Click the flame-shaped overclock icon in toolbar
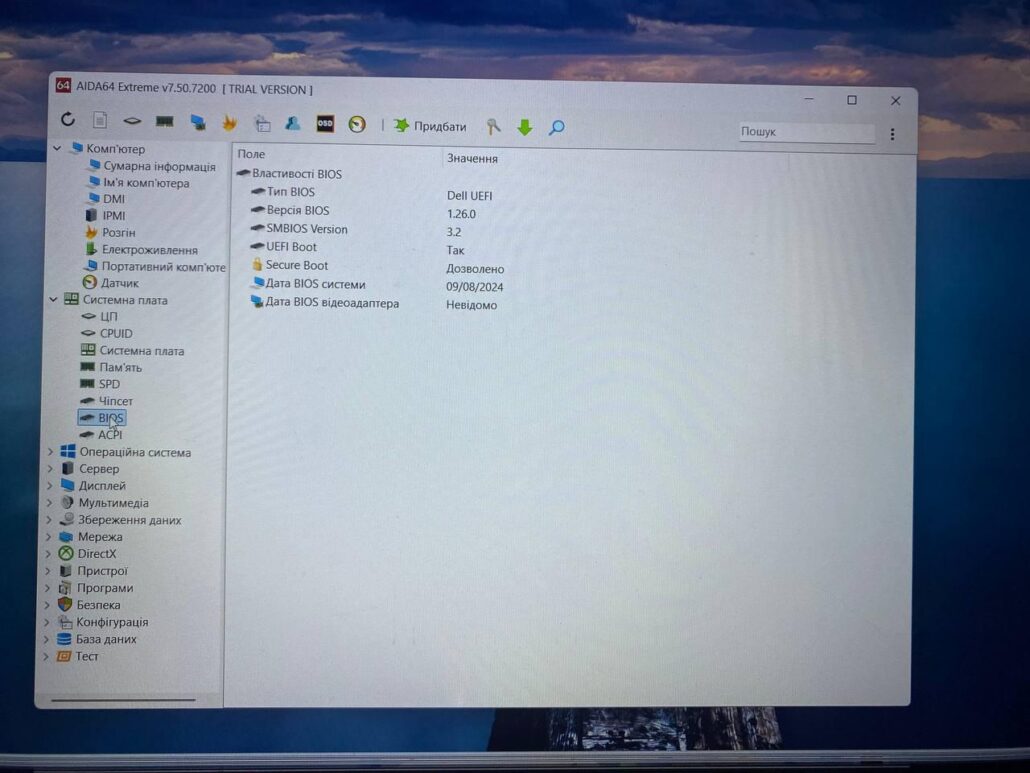The height and width of the screenshot is (773, 1030). click(230, 123)
